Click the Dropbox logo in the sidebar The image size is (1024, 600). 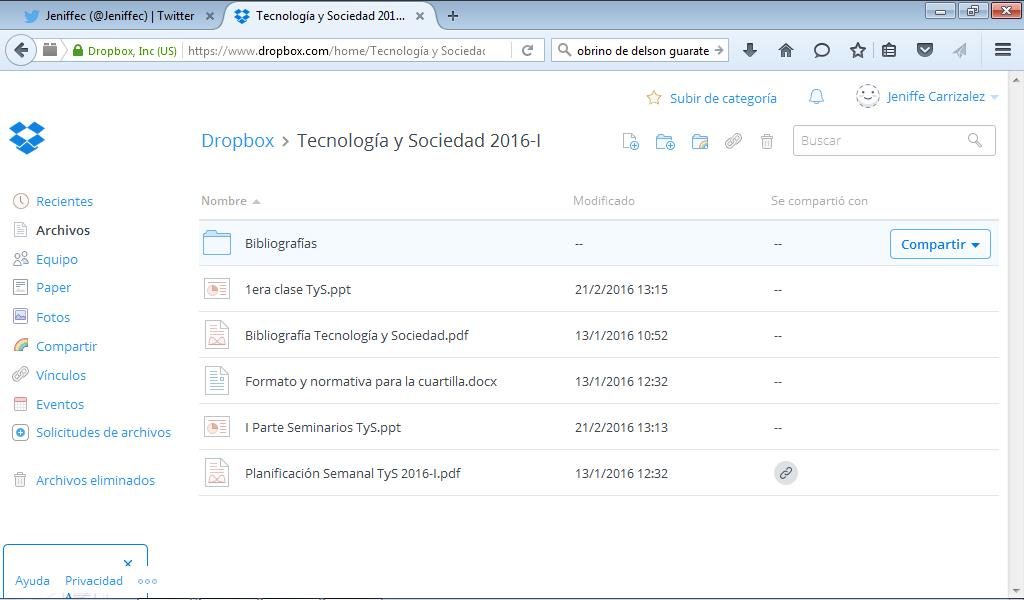(x=27, y=138)
